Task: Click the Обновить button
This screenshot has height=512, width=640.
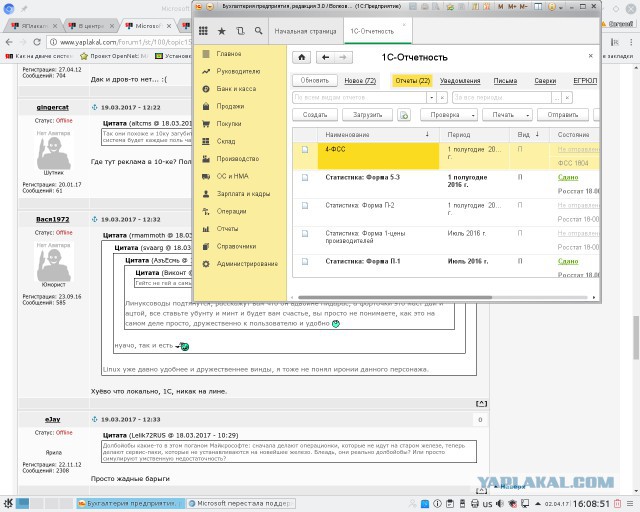Action: tap(315, 80)
